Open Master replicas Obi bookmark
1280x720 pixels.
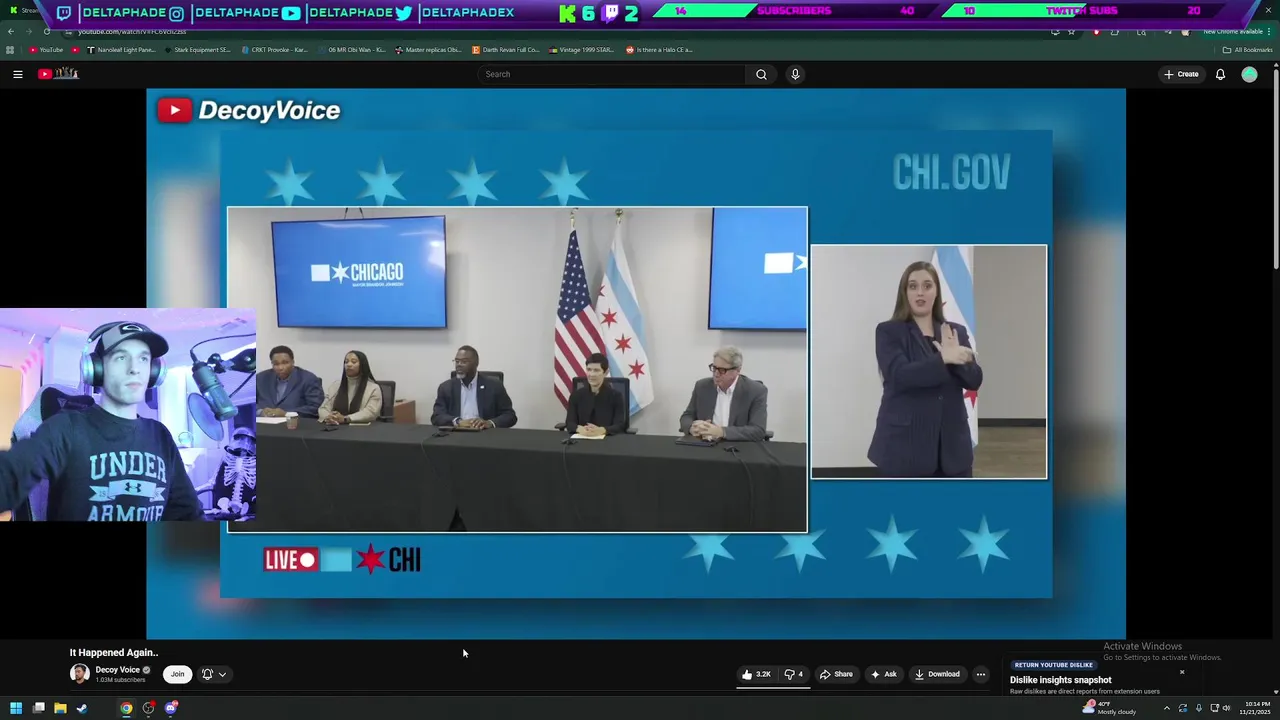(428, 49)
